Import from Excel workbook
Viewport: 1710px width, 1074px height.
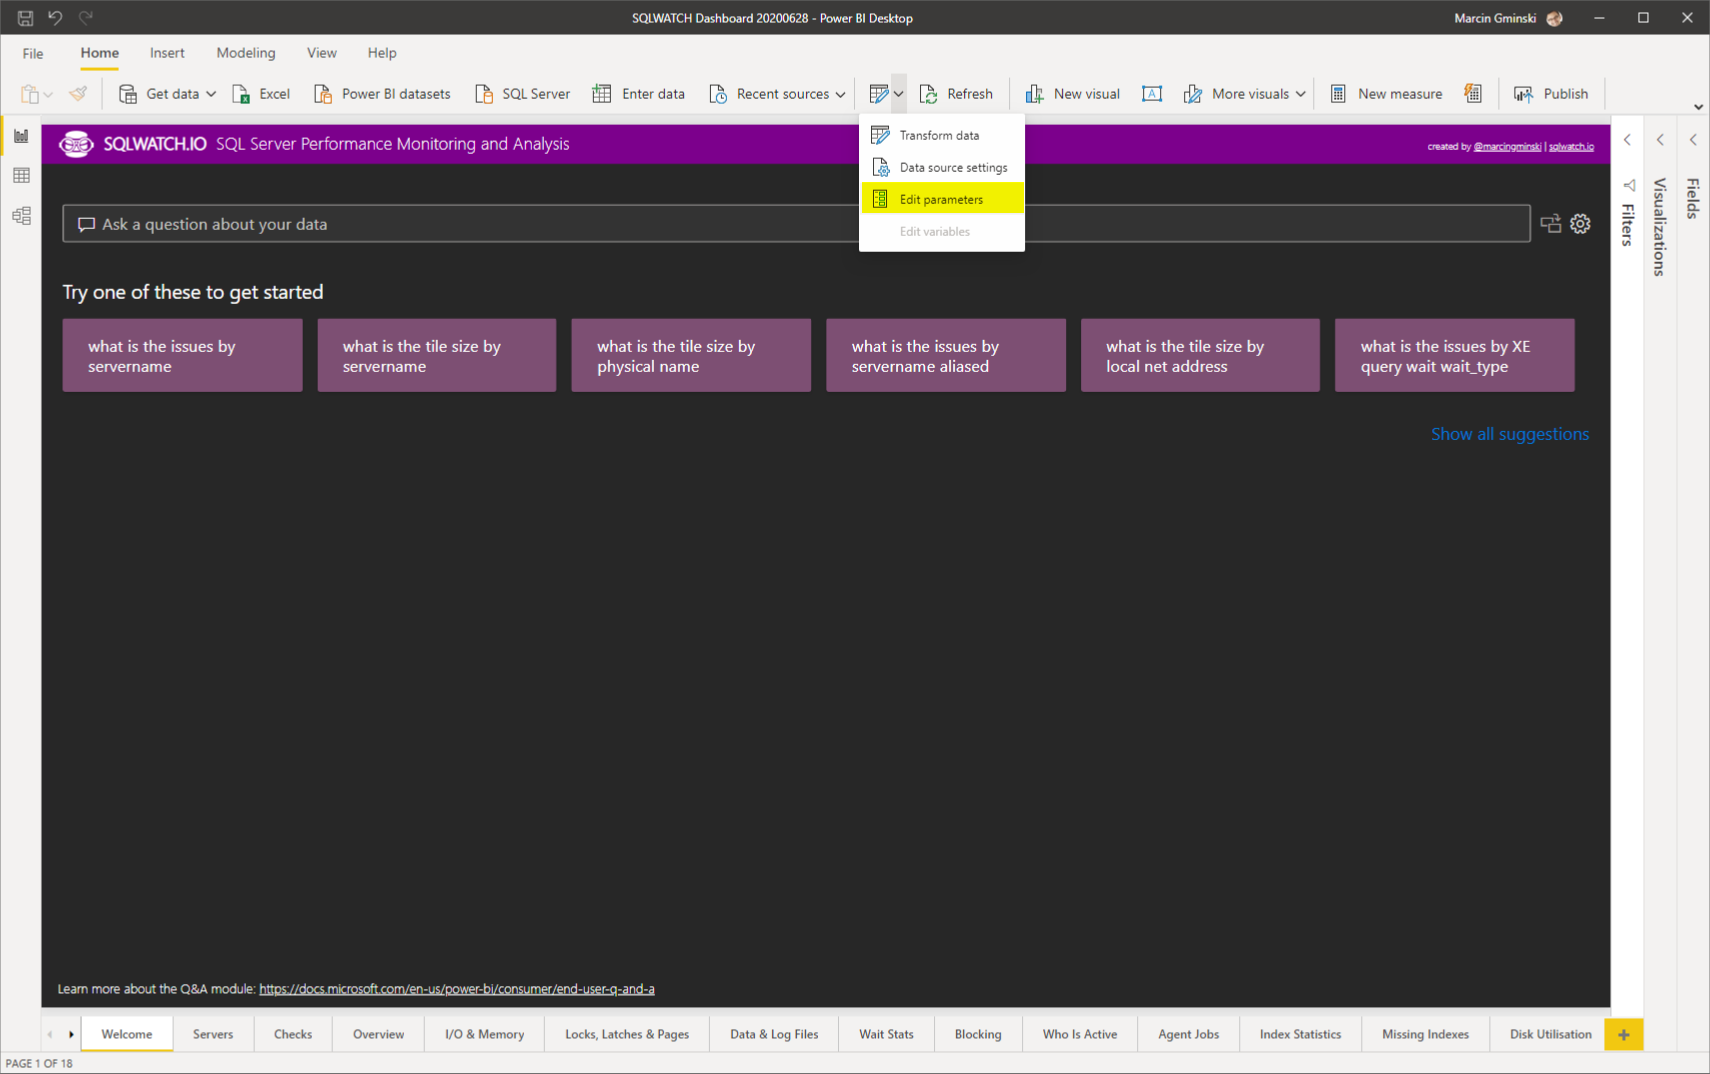tap(261, 94)
